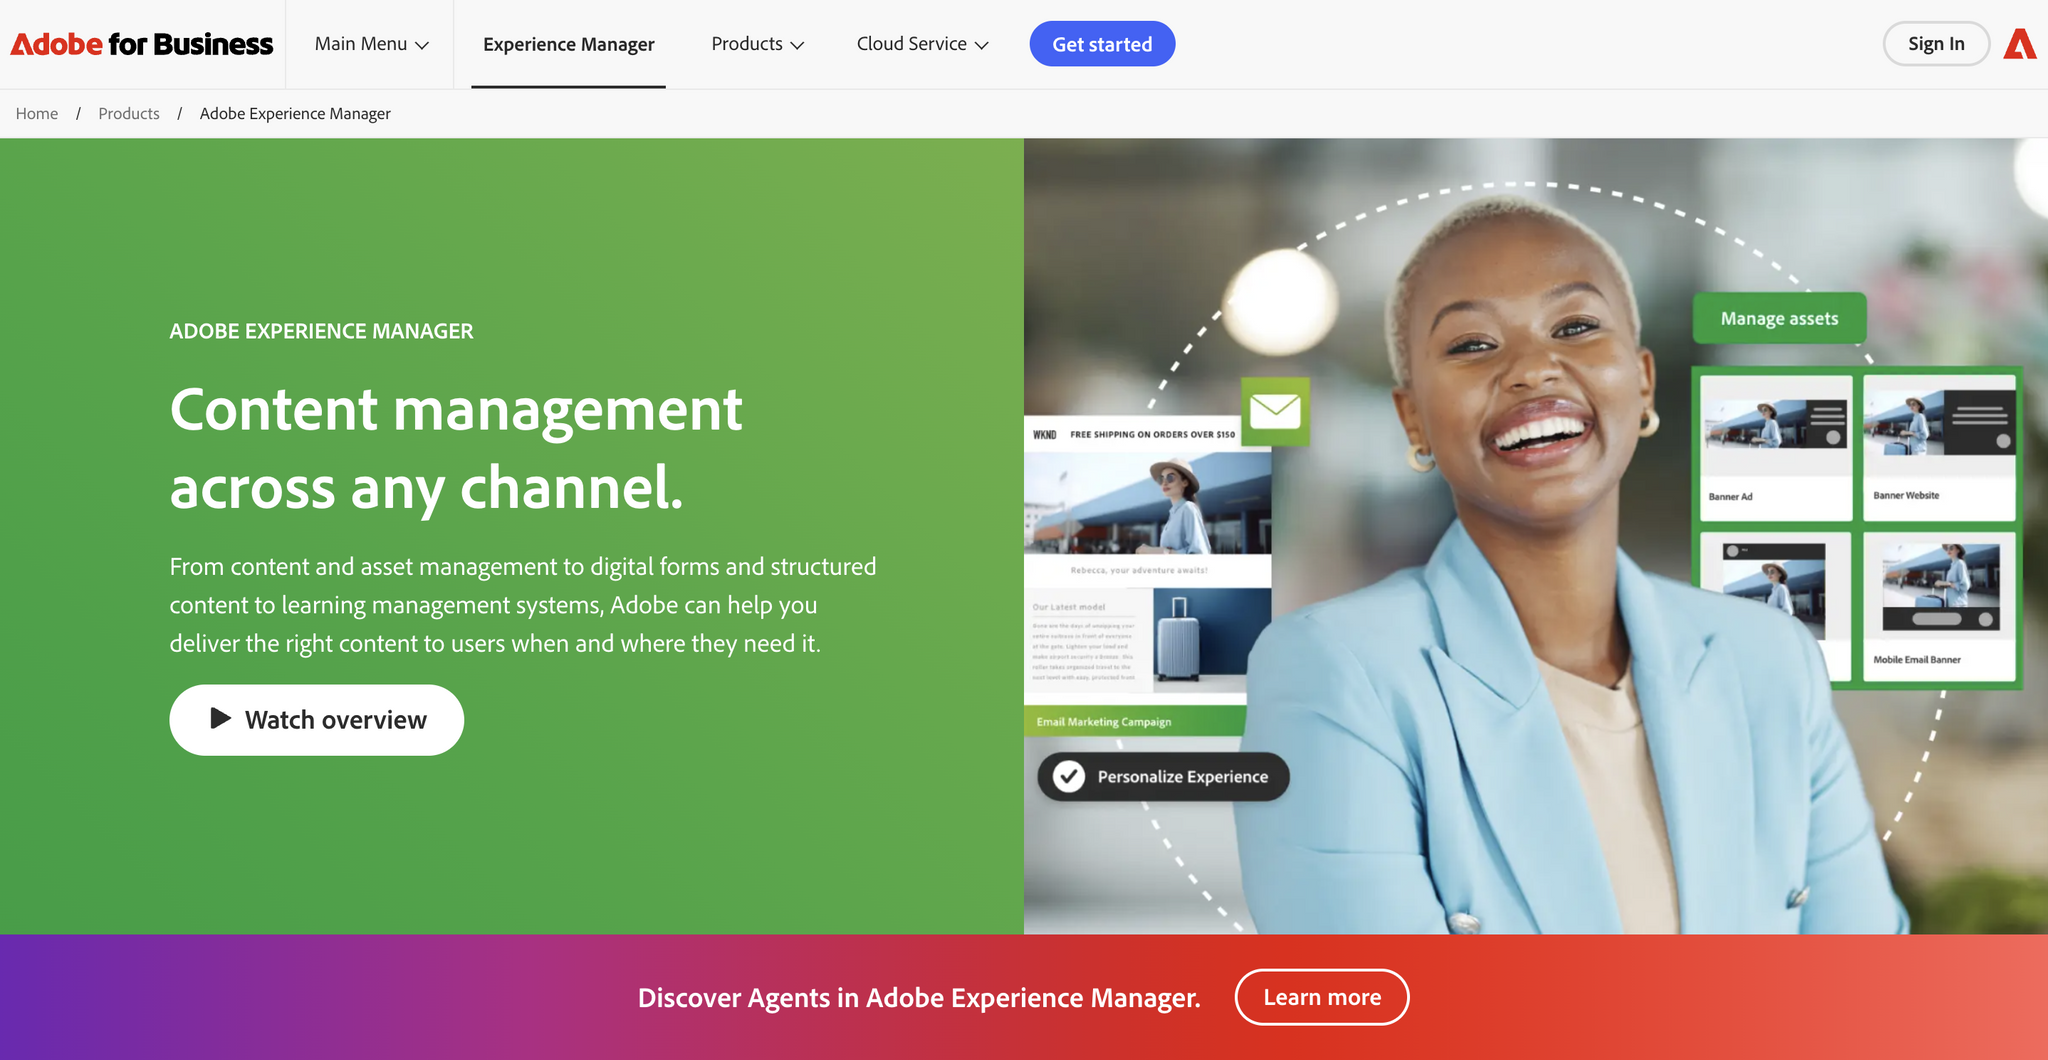Click the checkmark icon beside Personalize Experience

(1069, 776)
